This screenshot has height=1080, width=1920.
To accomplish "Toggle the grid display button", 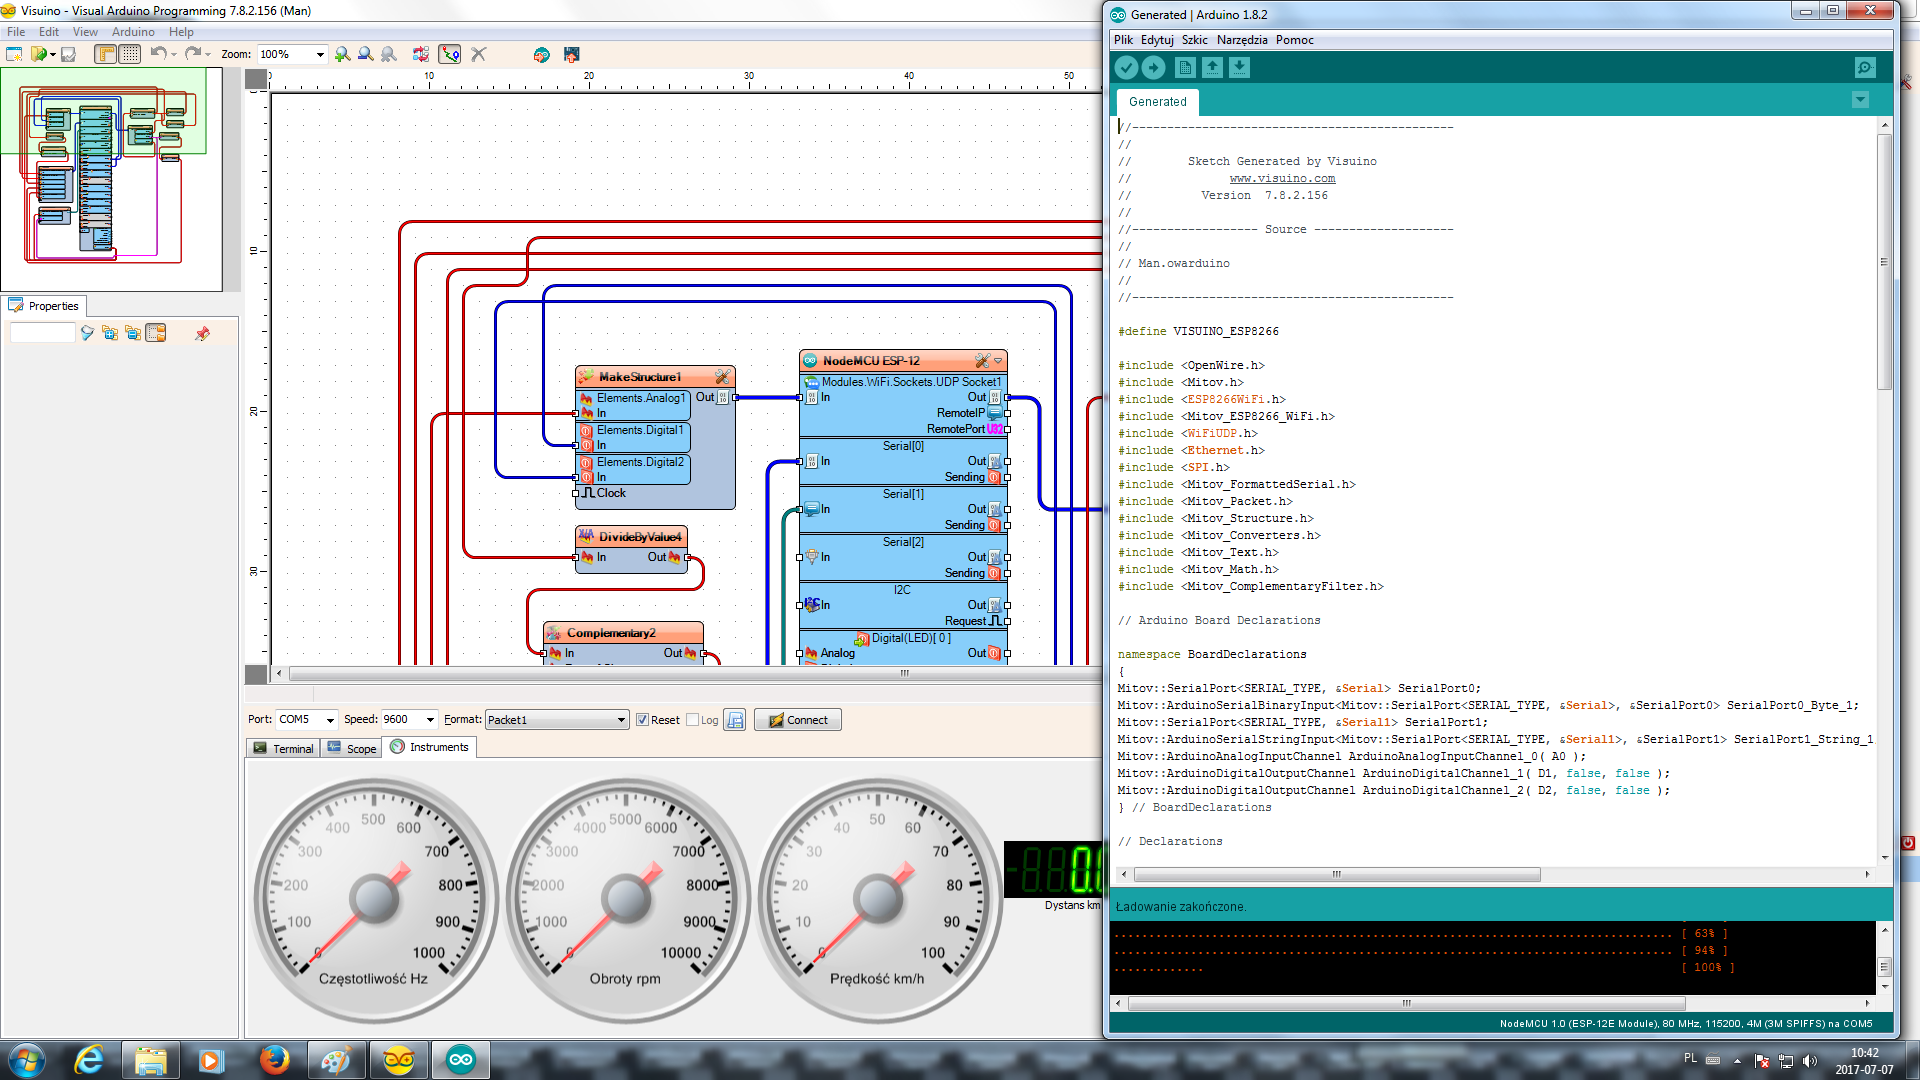I will (x=130, y=54).
